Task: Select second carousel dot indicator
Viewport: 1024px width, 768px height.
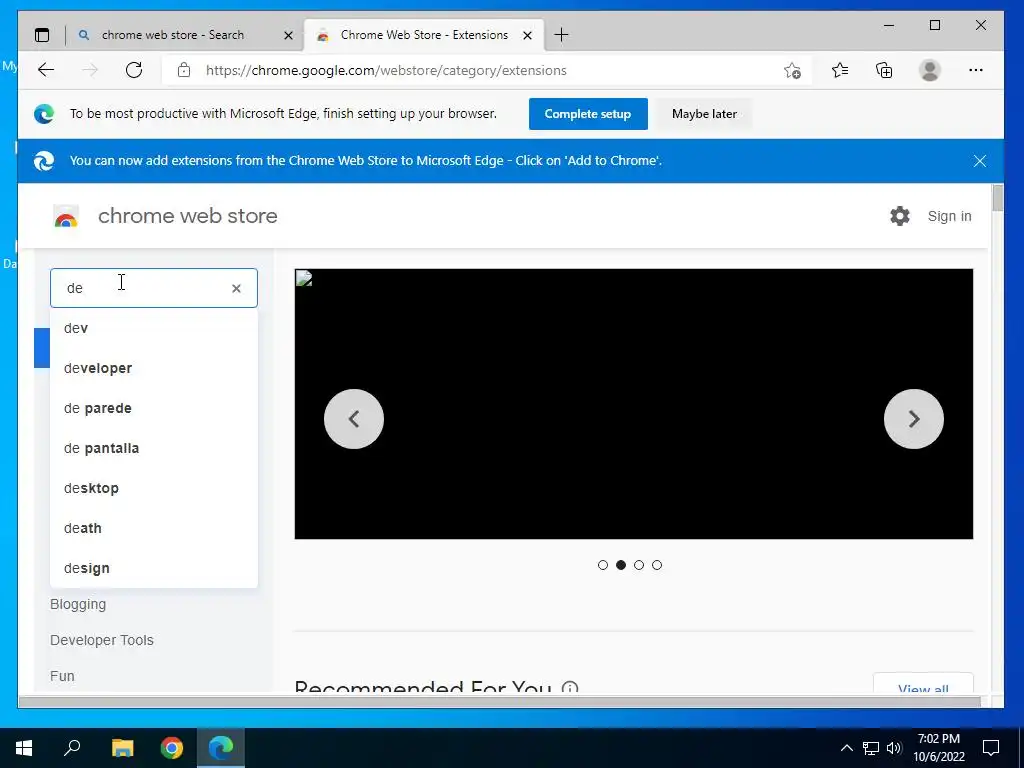Action: coord(621,565)
